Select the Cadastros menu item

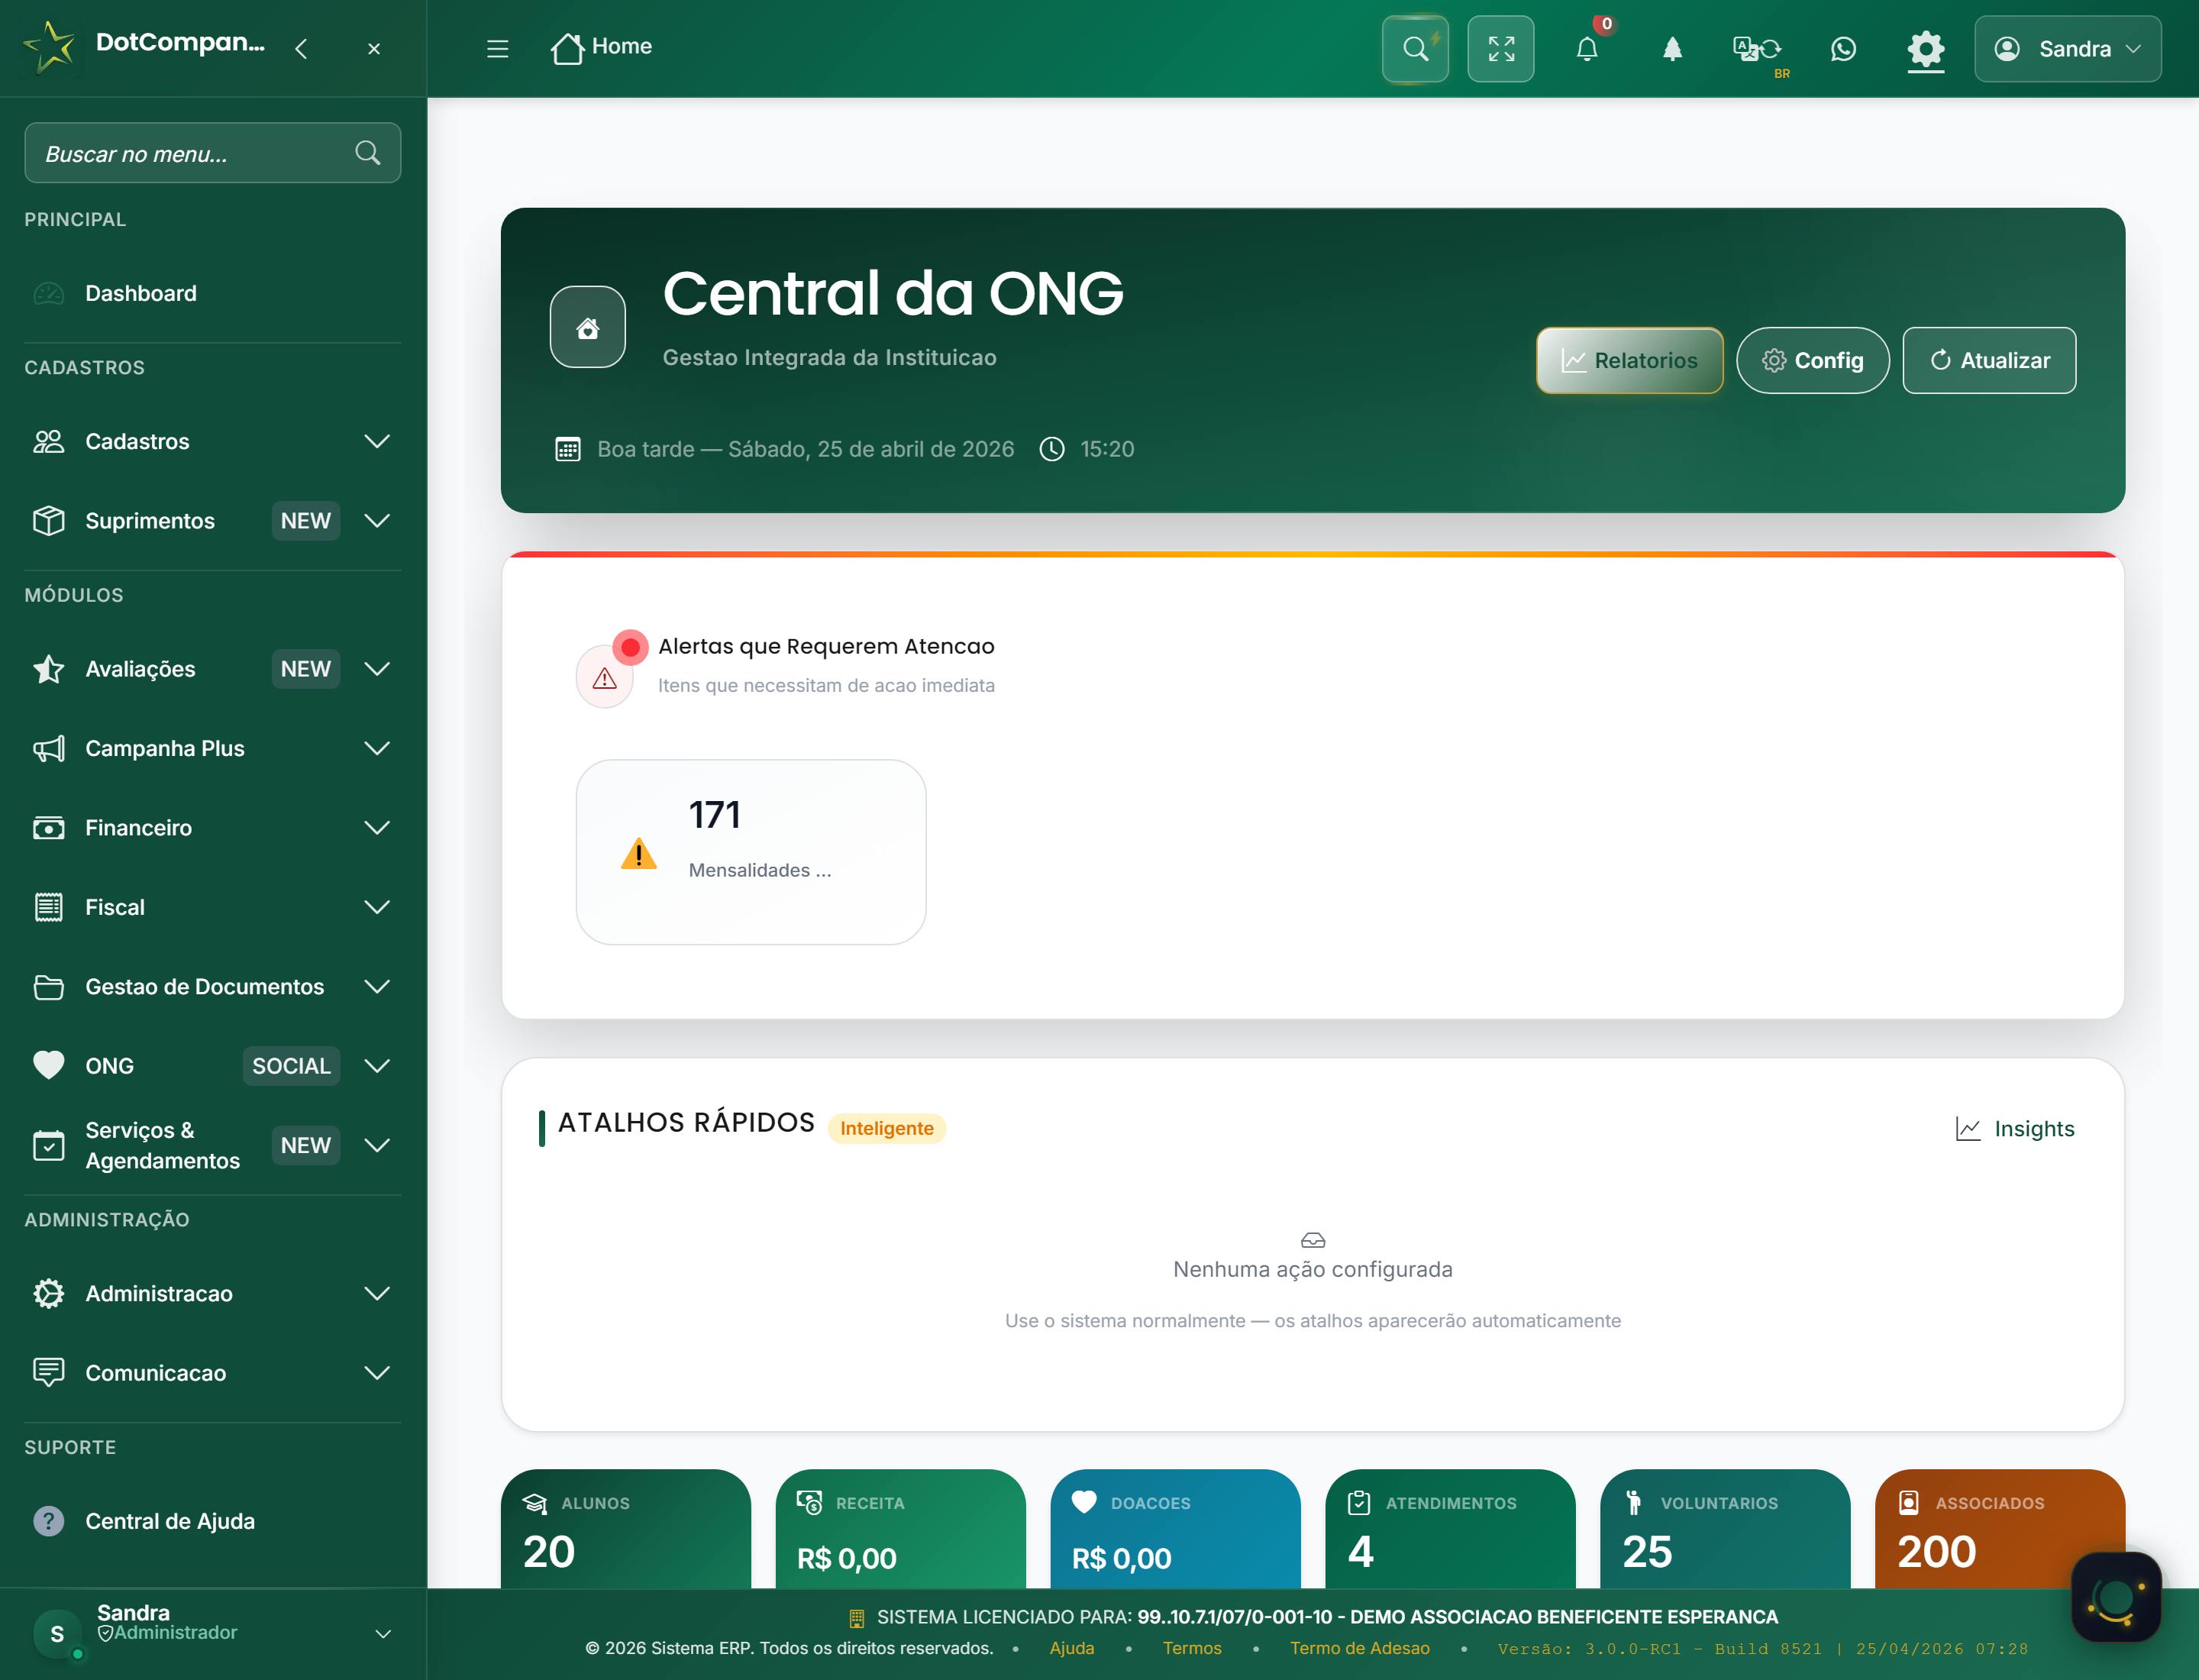coord(213,441)
